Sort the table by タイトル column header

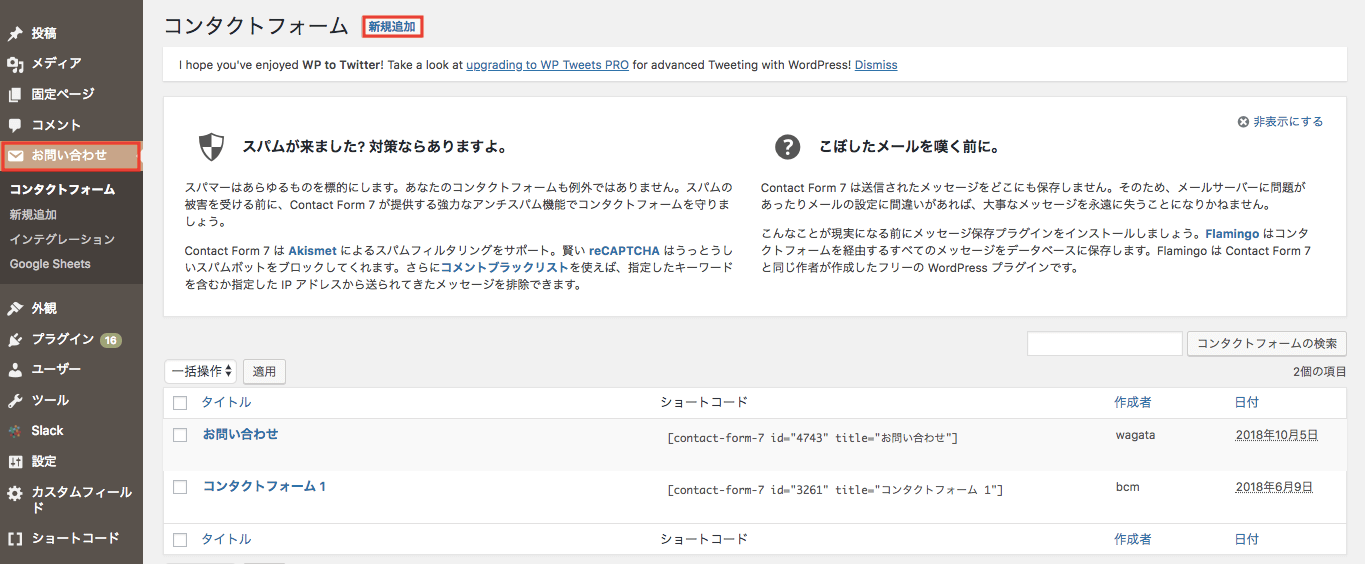226,402
